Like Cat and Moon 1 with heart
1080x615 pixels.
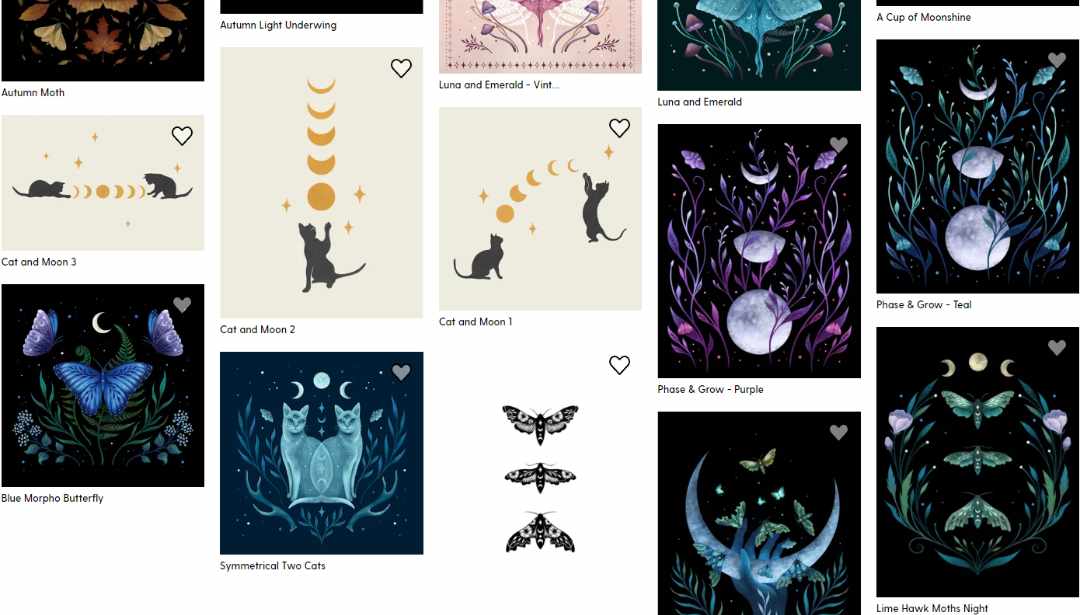pos(619,127)
